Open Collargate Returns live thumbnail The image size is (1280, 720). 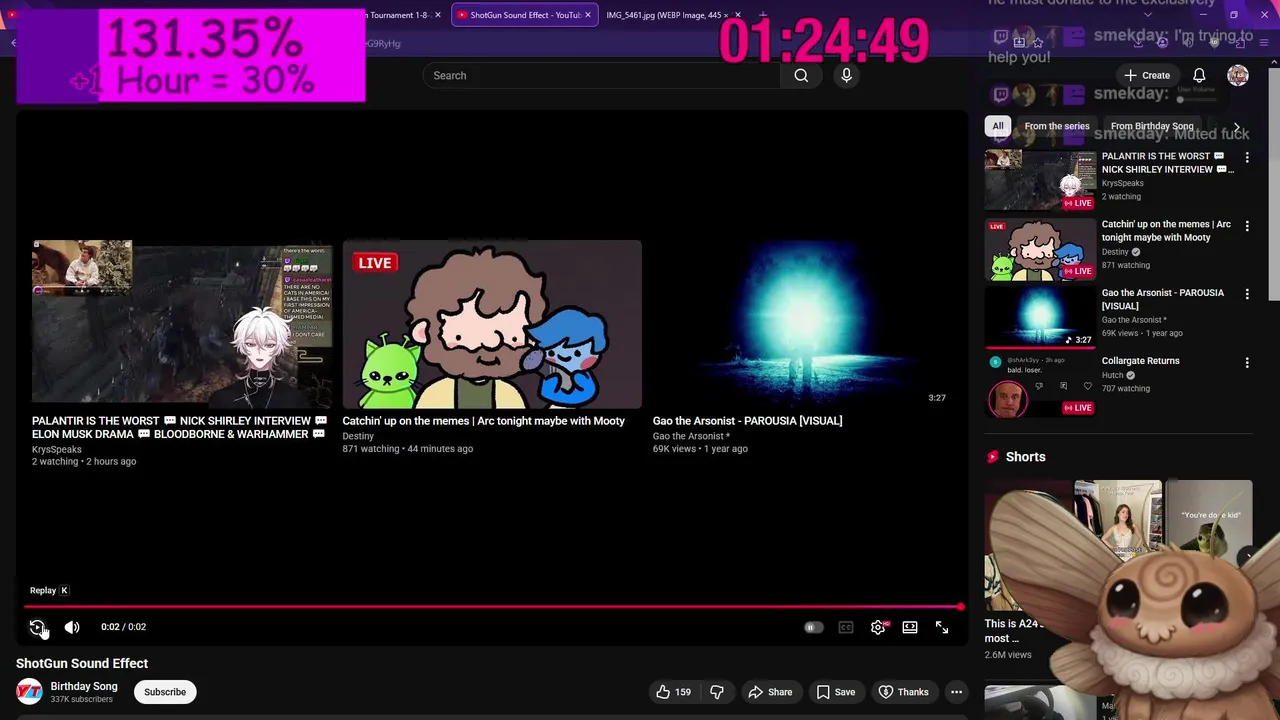coord(1040,385)
